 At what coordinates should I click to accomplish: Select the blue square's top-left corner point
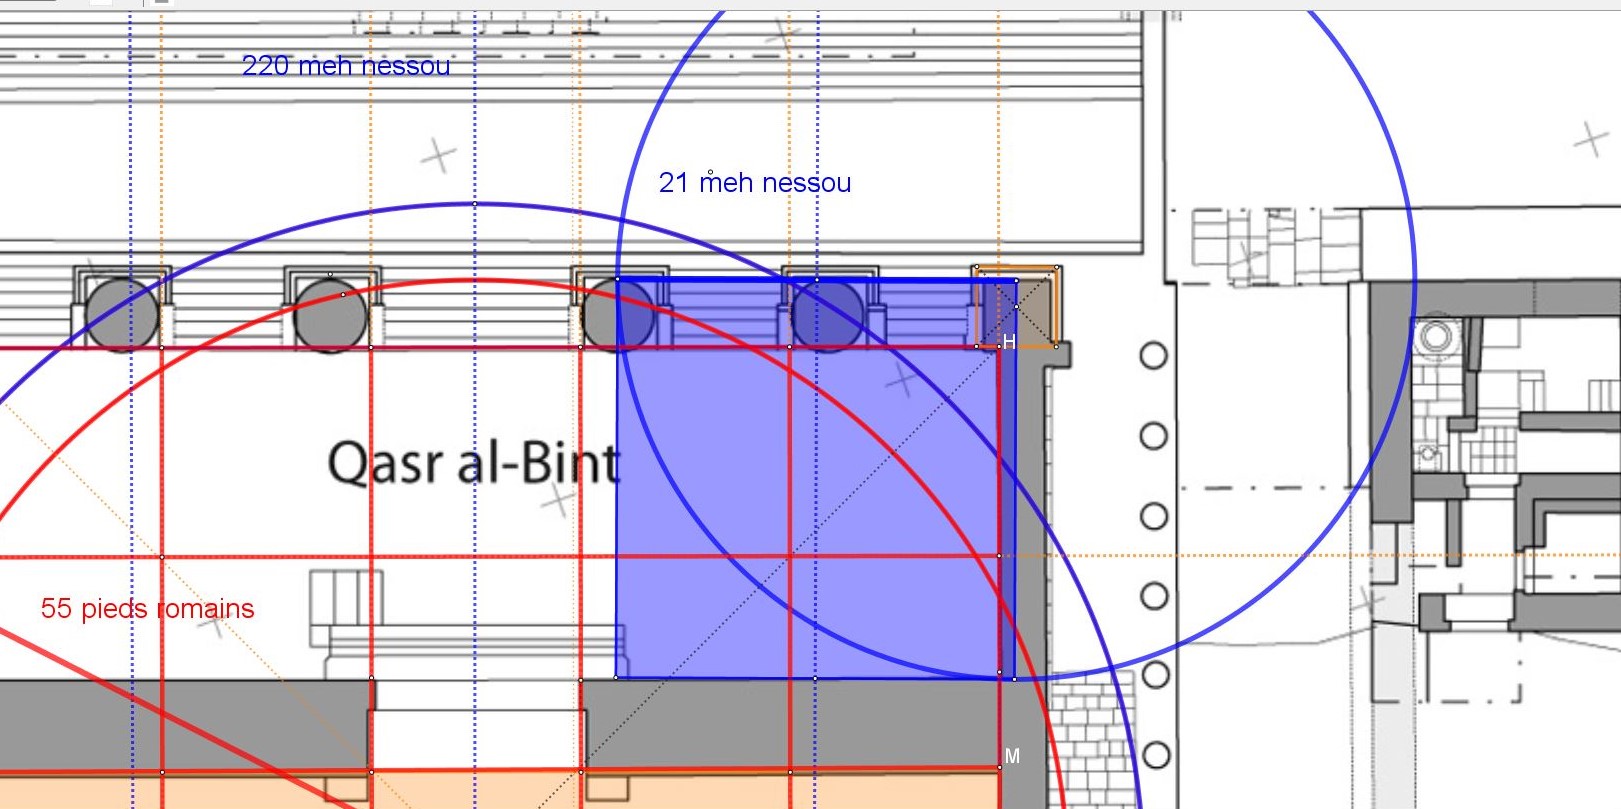(x=617, y=279)
